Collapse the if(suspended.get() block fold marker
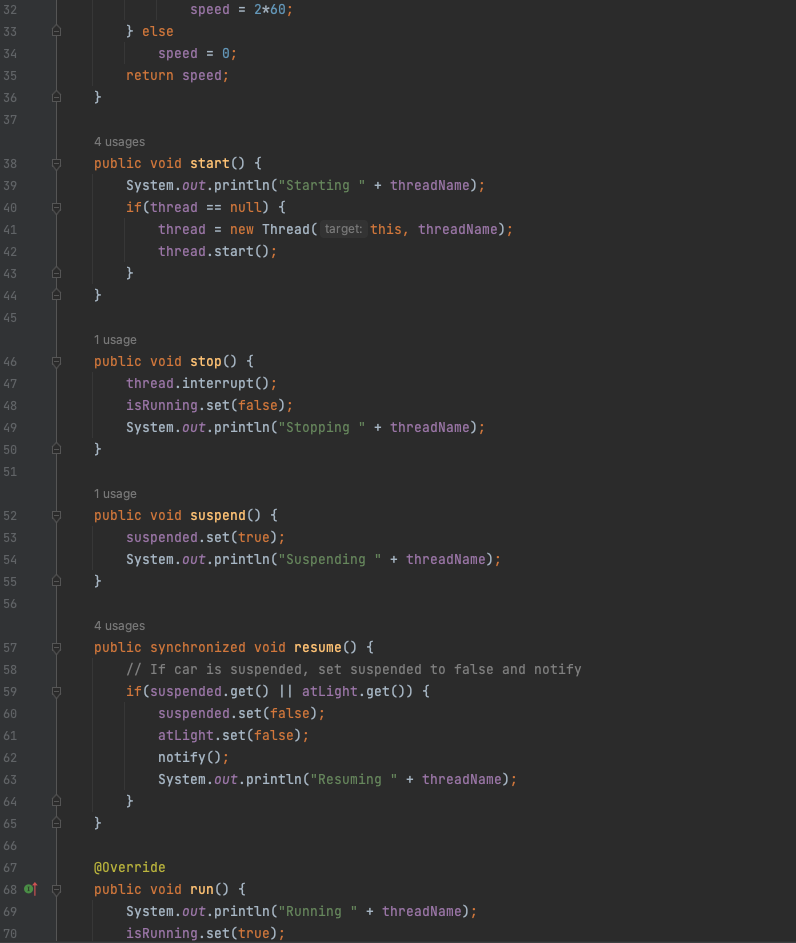 click(57, 692)
